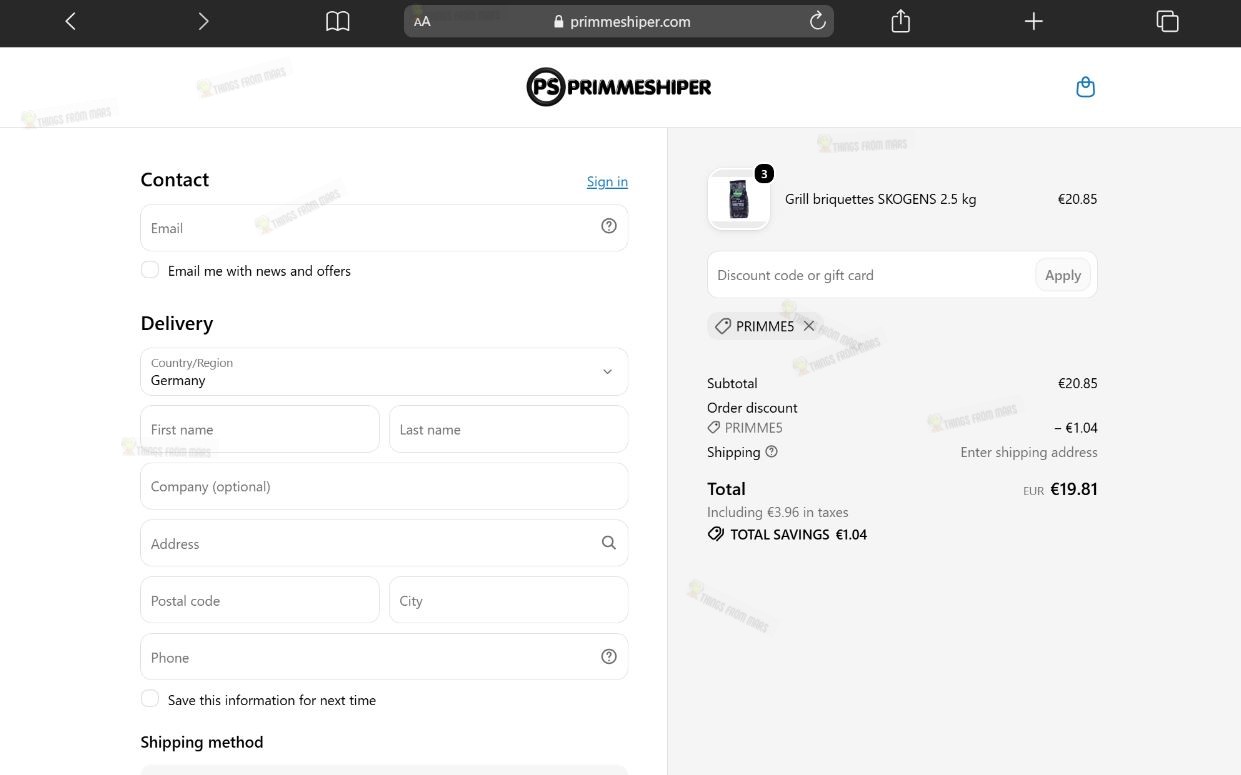Click the quantity badge 3 on product
The height and width of the screenshot is (775, 1241).
[x=764, y=174]
